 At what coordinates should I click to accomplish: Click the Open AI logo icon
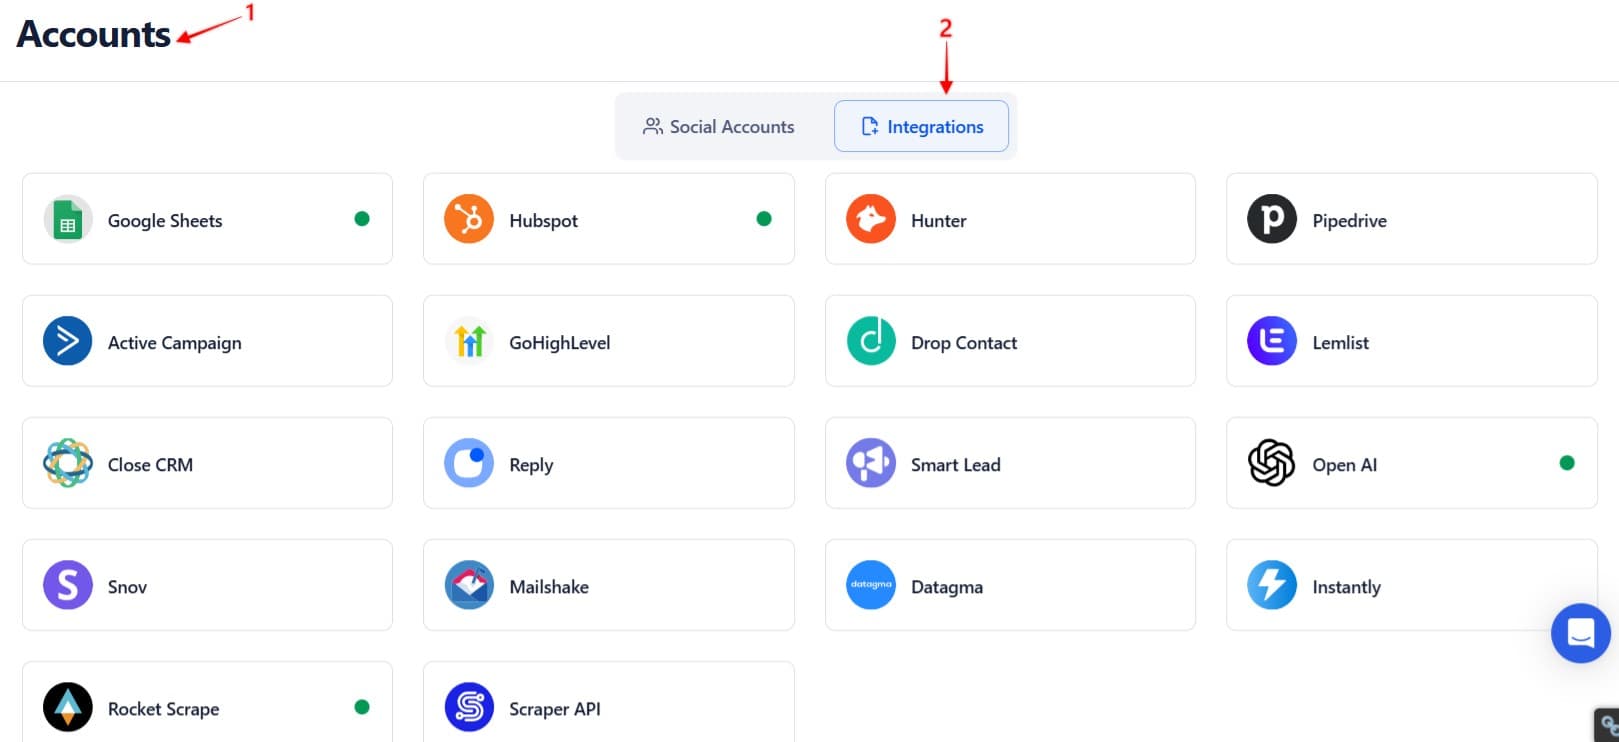(x=1272, y=464)
